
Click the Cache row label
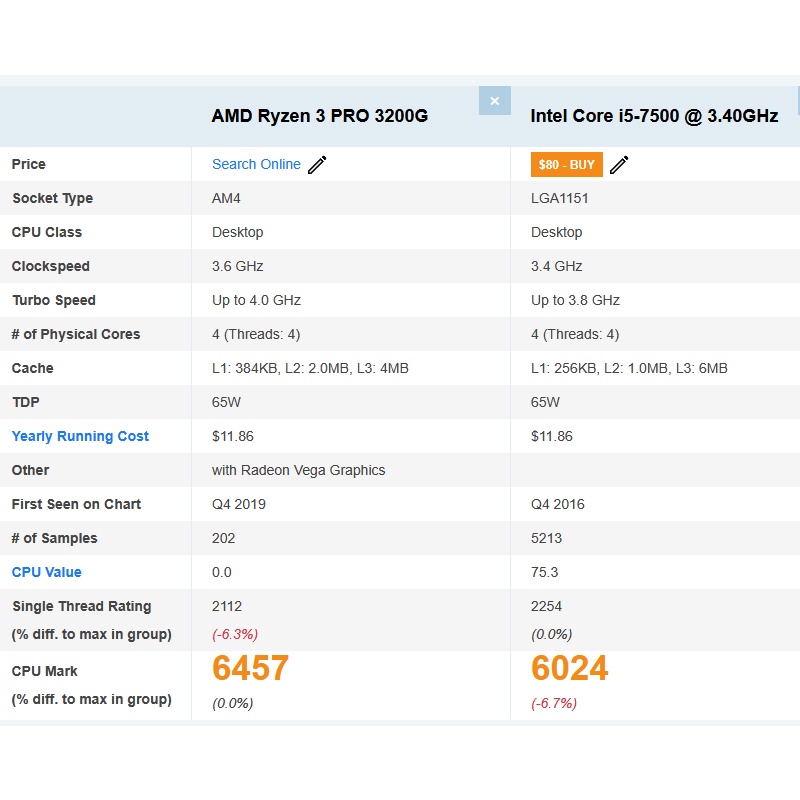[32, 368]
